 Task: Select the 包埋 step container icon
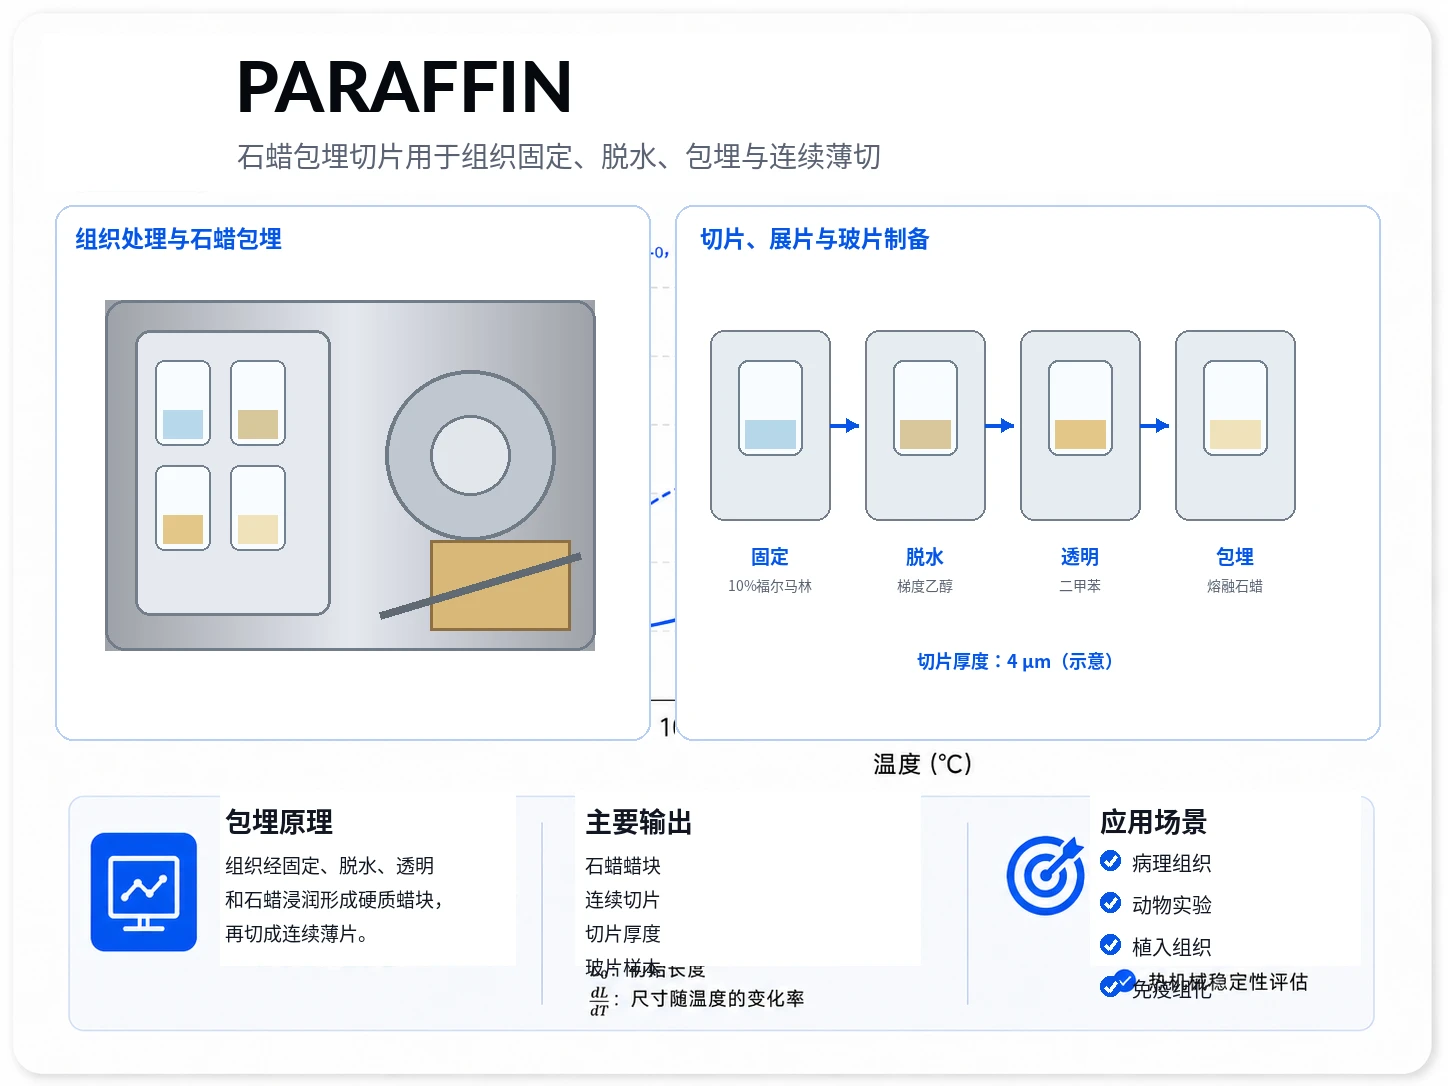[1235, 426]
